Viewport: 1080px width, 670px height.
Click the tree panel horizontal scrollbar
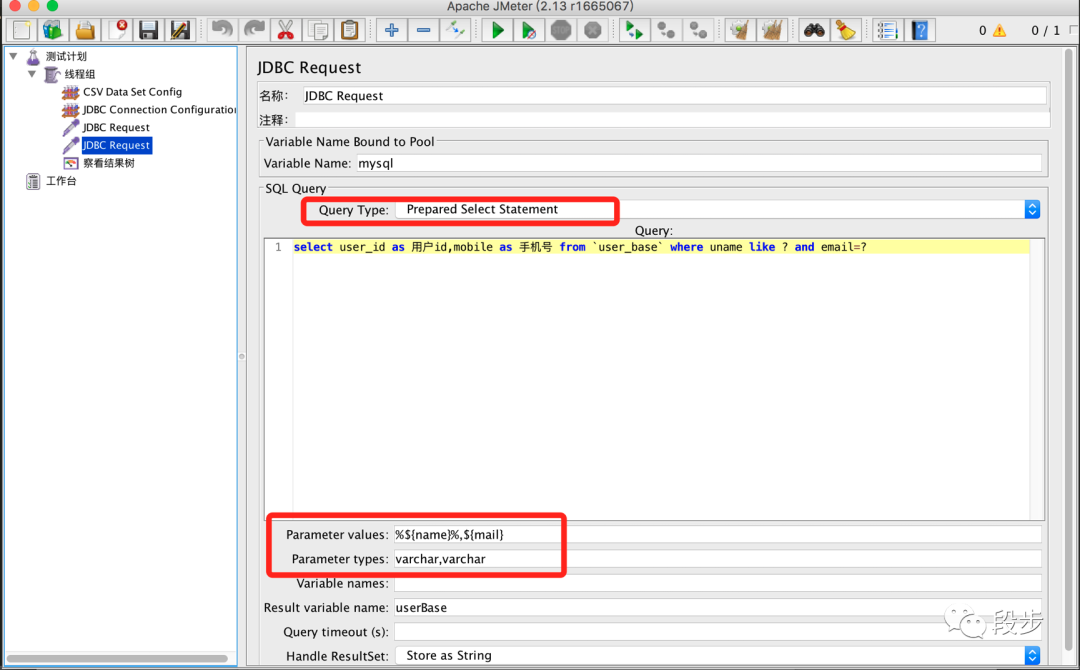(117, 659)
